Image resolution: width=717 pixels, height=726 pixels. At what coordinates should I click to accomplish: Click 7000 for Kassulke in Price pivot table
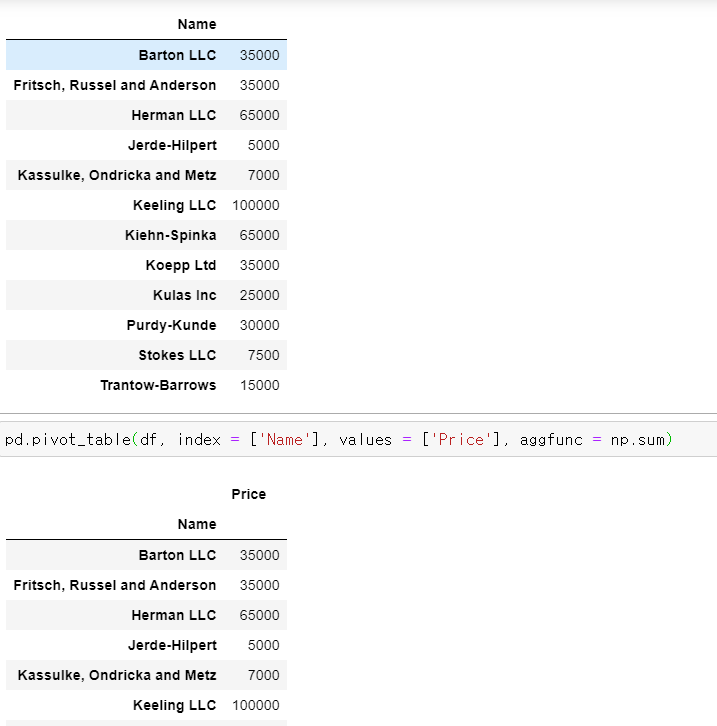pyautogui.click(x=263, y=675)
